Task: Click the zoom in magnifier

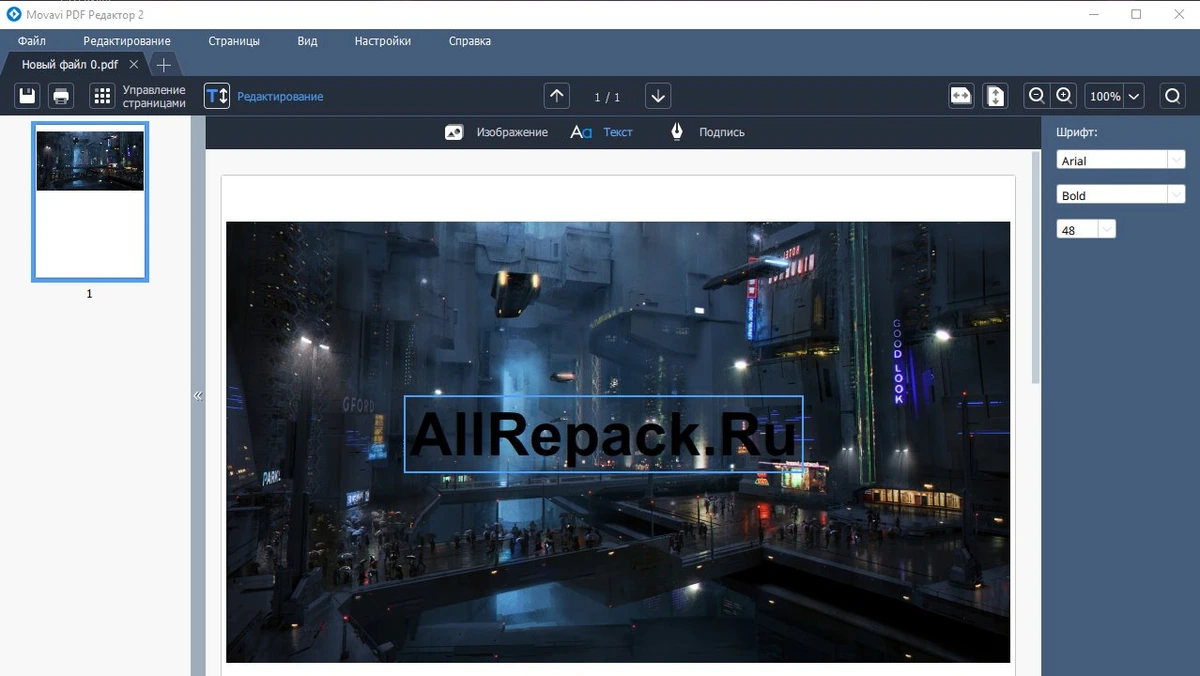Action: pyautogui.click(x=1064, y=96)
